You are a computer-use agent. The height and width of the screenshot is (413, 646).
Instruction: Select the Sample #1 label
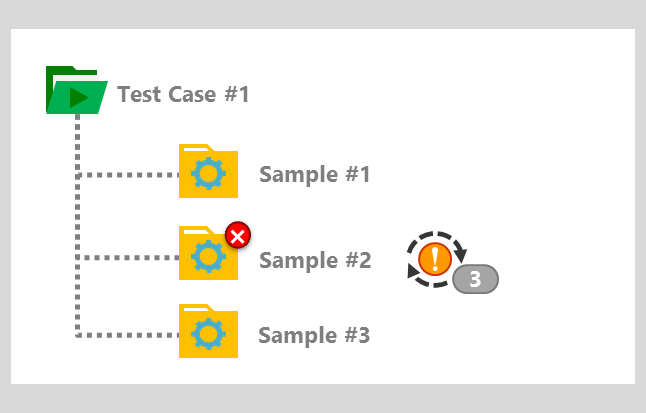pos(315,174)
